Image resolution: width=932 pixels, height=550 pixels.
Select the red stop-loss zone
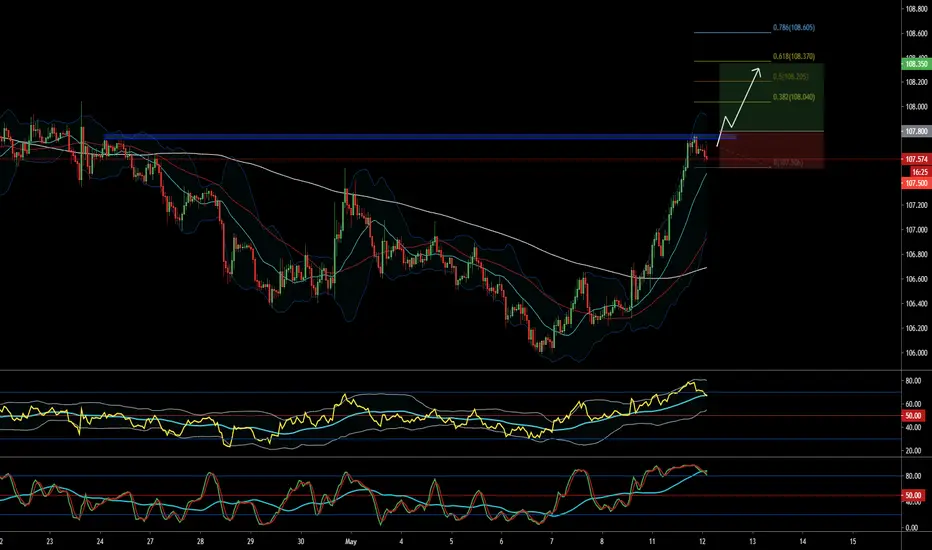pos(771,150)
